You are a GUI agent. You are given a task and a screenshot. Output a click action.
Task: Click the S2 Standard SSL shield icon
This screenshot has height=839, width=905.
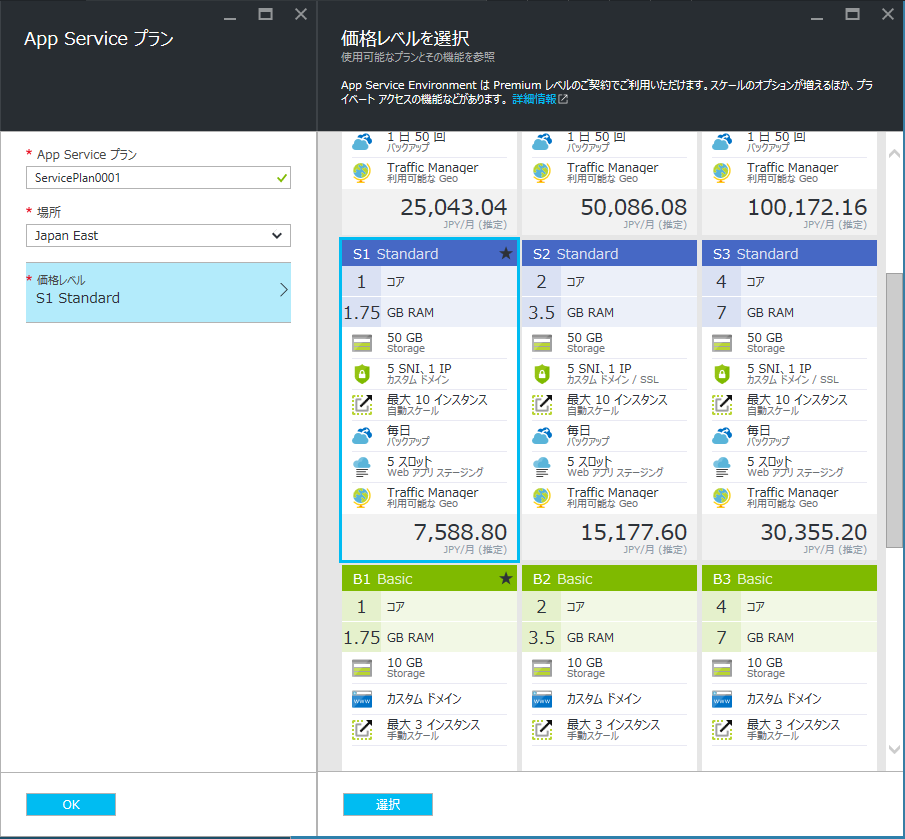tap(542, 374)
